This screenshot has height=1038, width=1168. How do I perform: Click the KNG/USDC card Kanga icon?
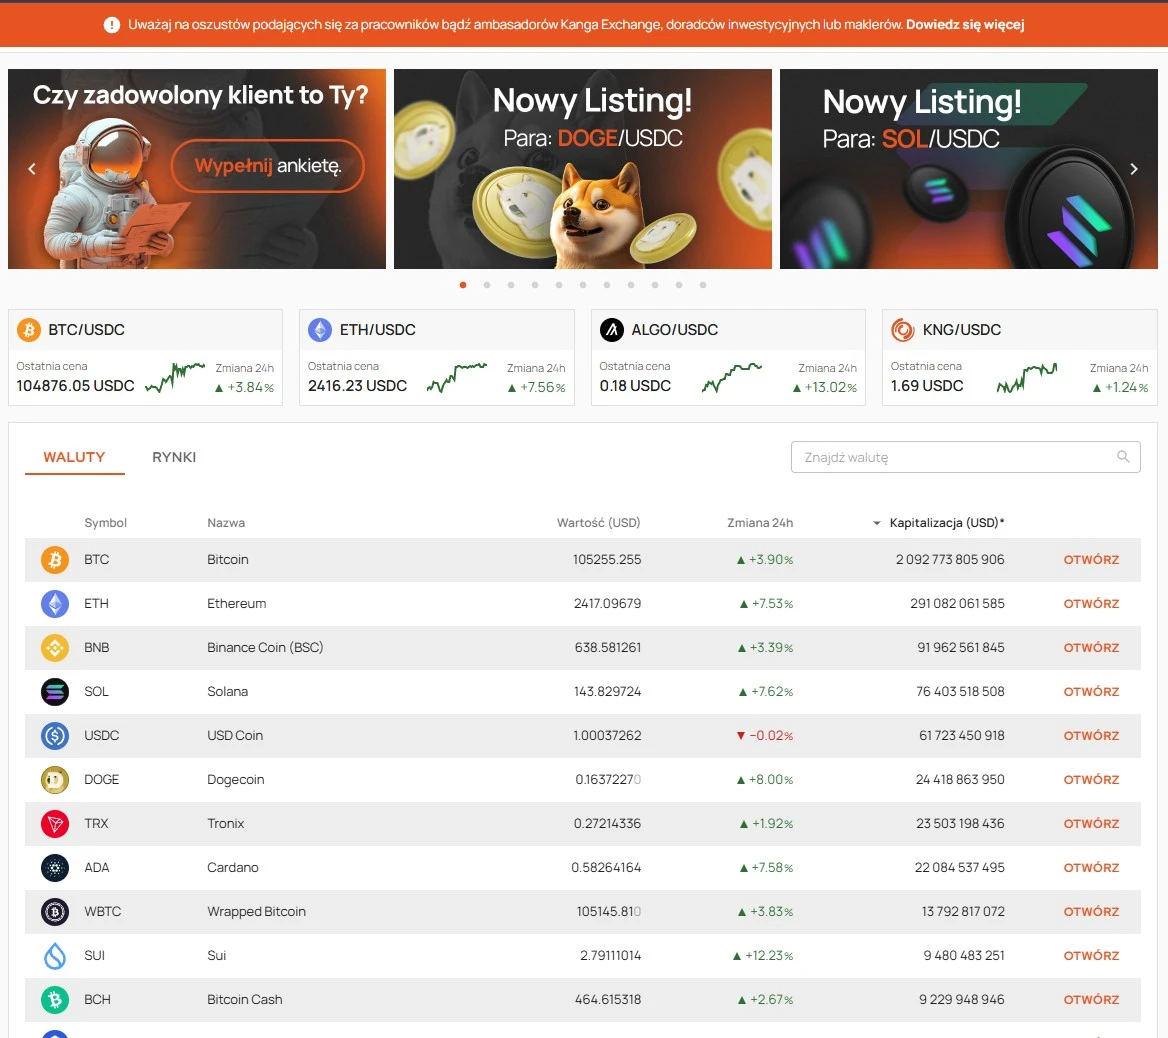[x=903, y=329]
